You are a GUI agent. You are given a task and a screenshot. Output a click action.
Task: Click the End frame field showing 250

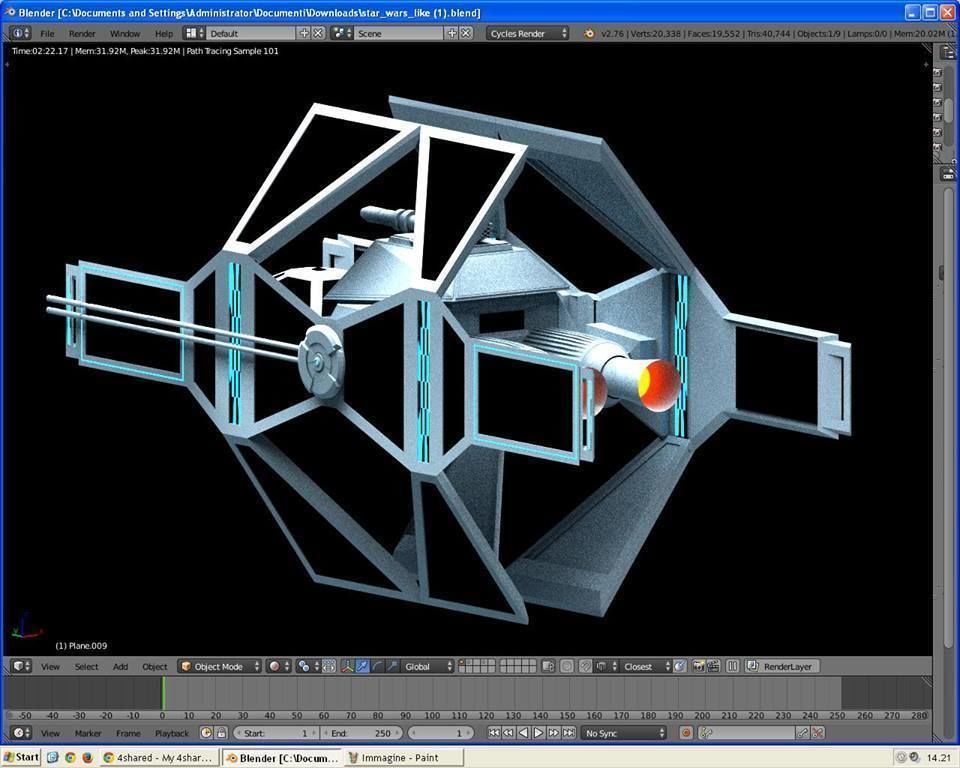coord(362,732)
